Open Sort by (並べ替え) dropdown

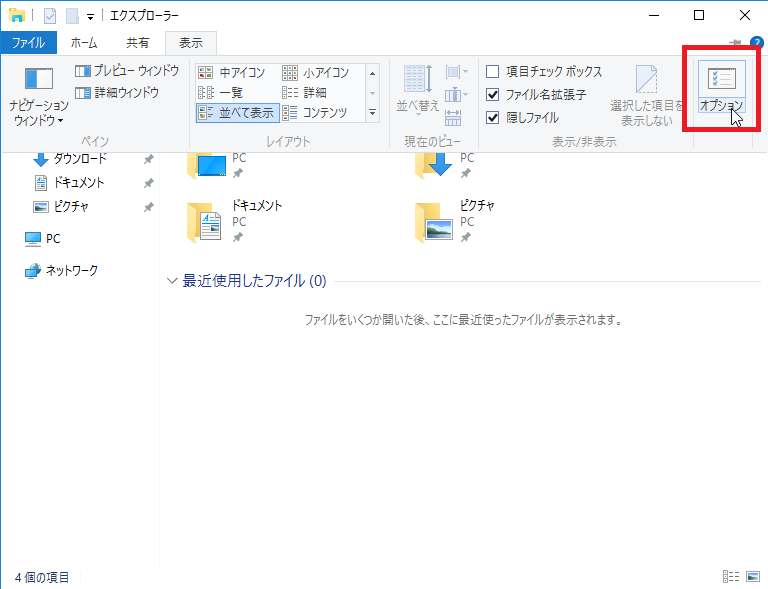coord(417,90)
